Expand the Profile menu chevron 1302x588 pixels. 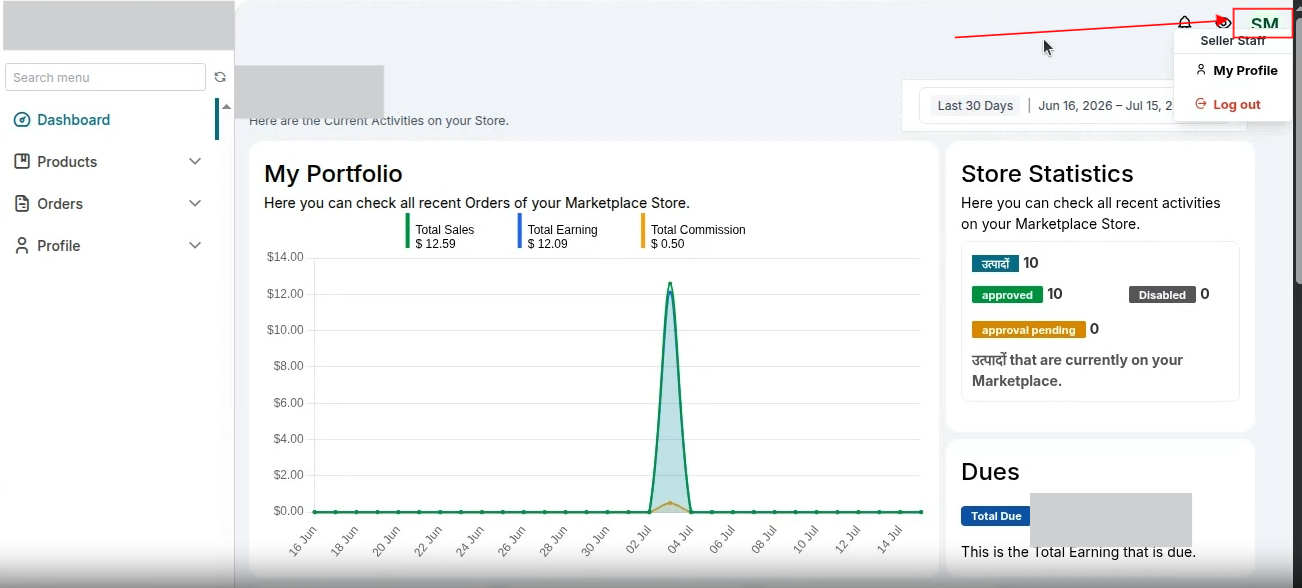point(195,245)
